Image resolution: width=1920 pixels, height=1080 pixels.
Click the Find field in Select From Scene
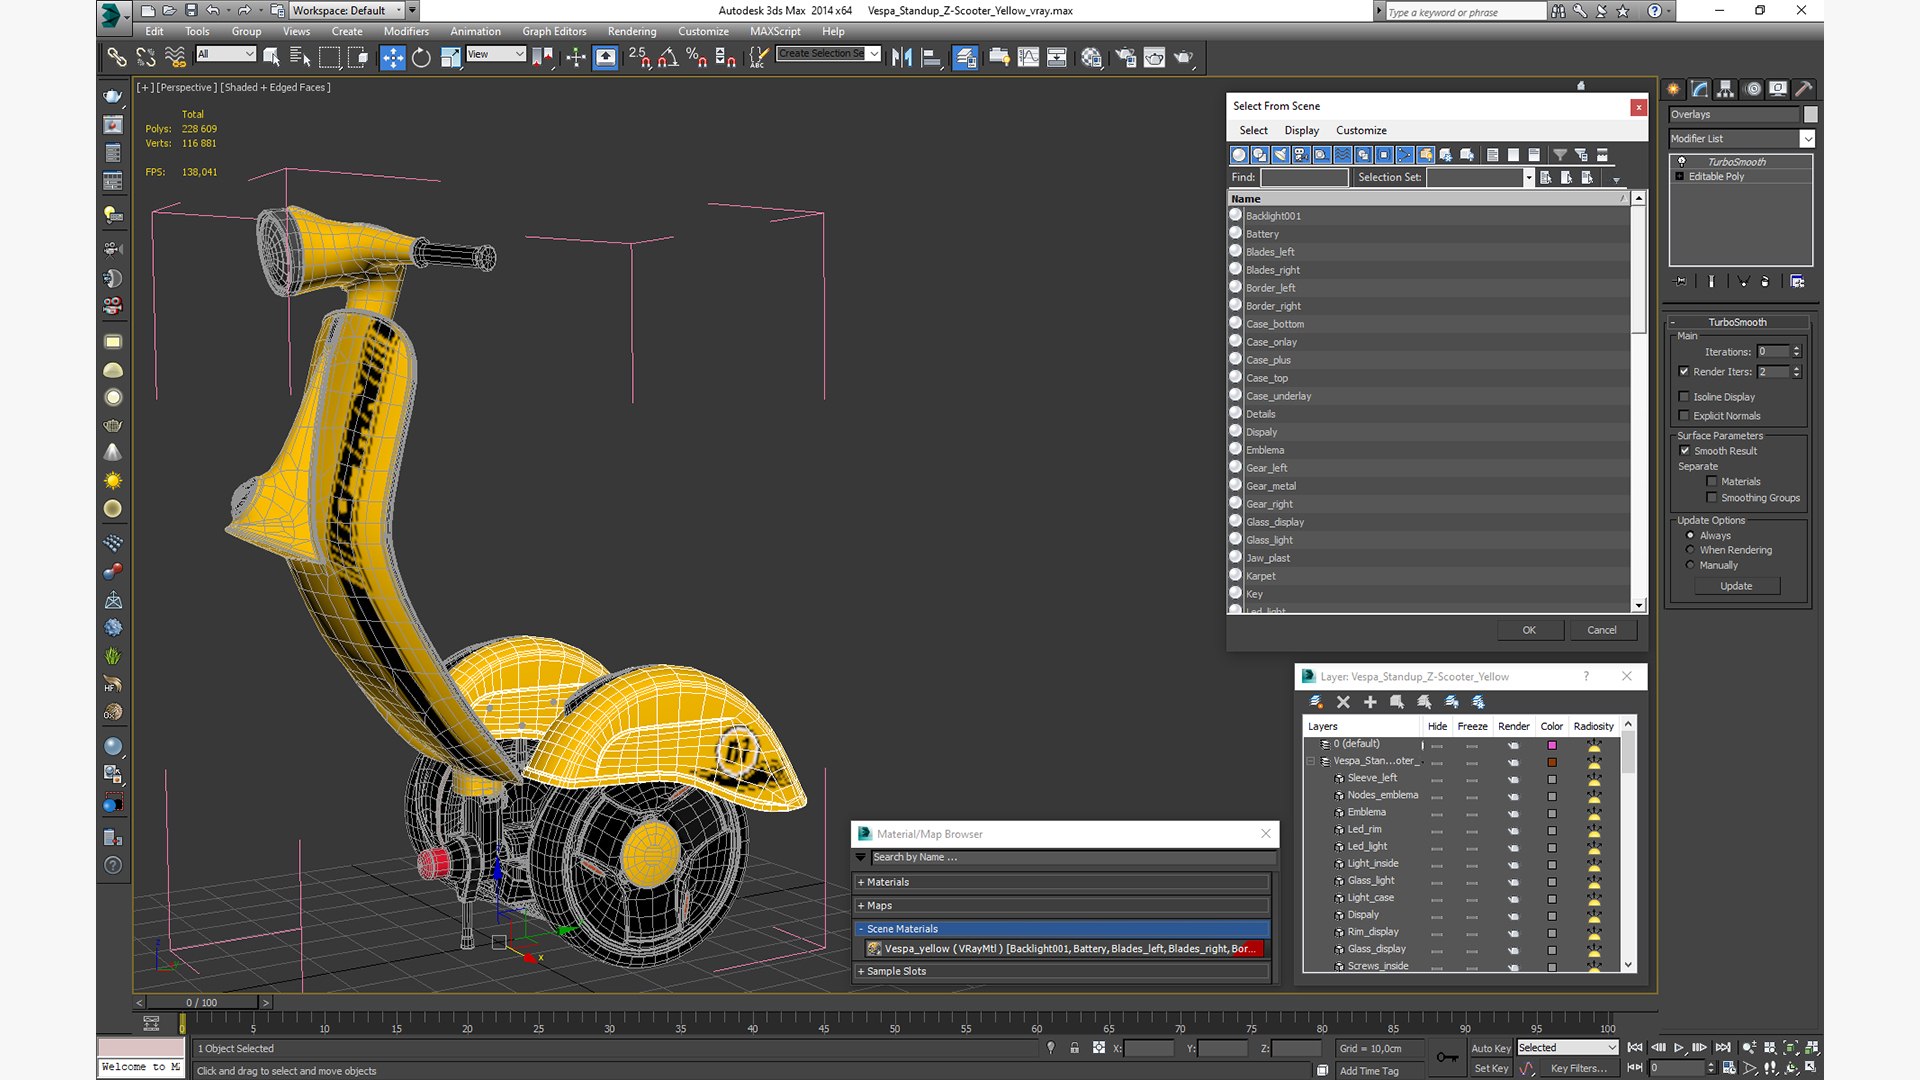coord(1304,178)
